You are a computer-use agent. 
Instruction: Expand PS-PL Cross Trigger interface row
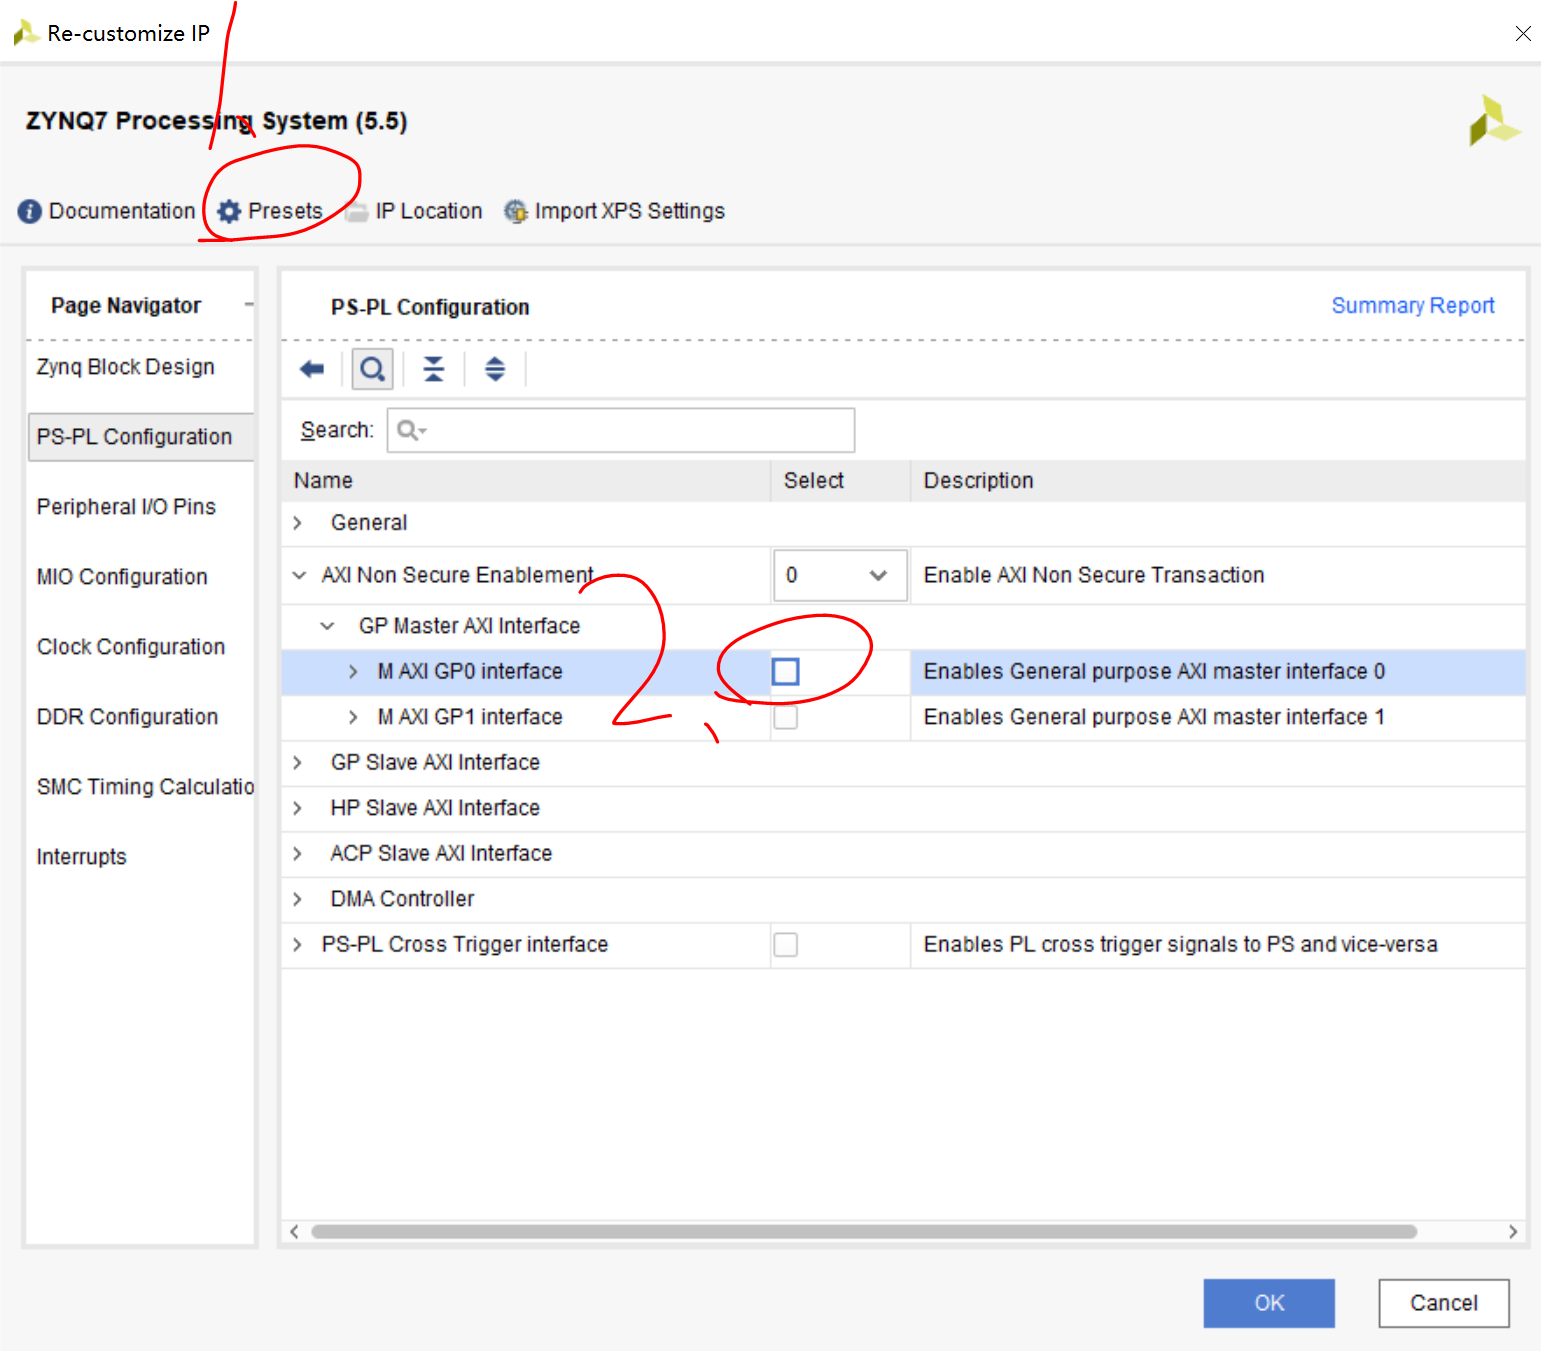coord(297,944)
